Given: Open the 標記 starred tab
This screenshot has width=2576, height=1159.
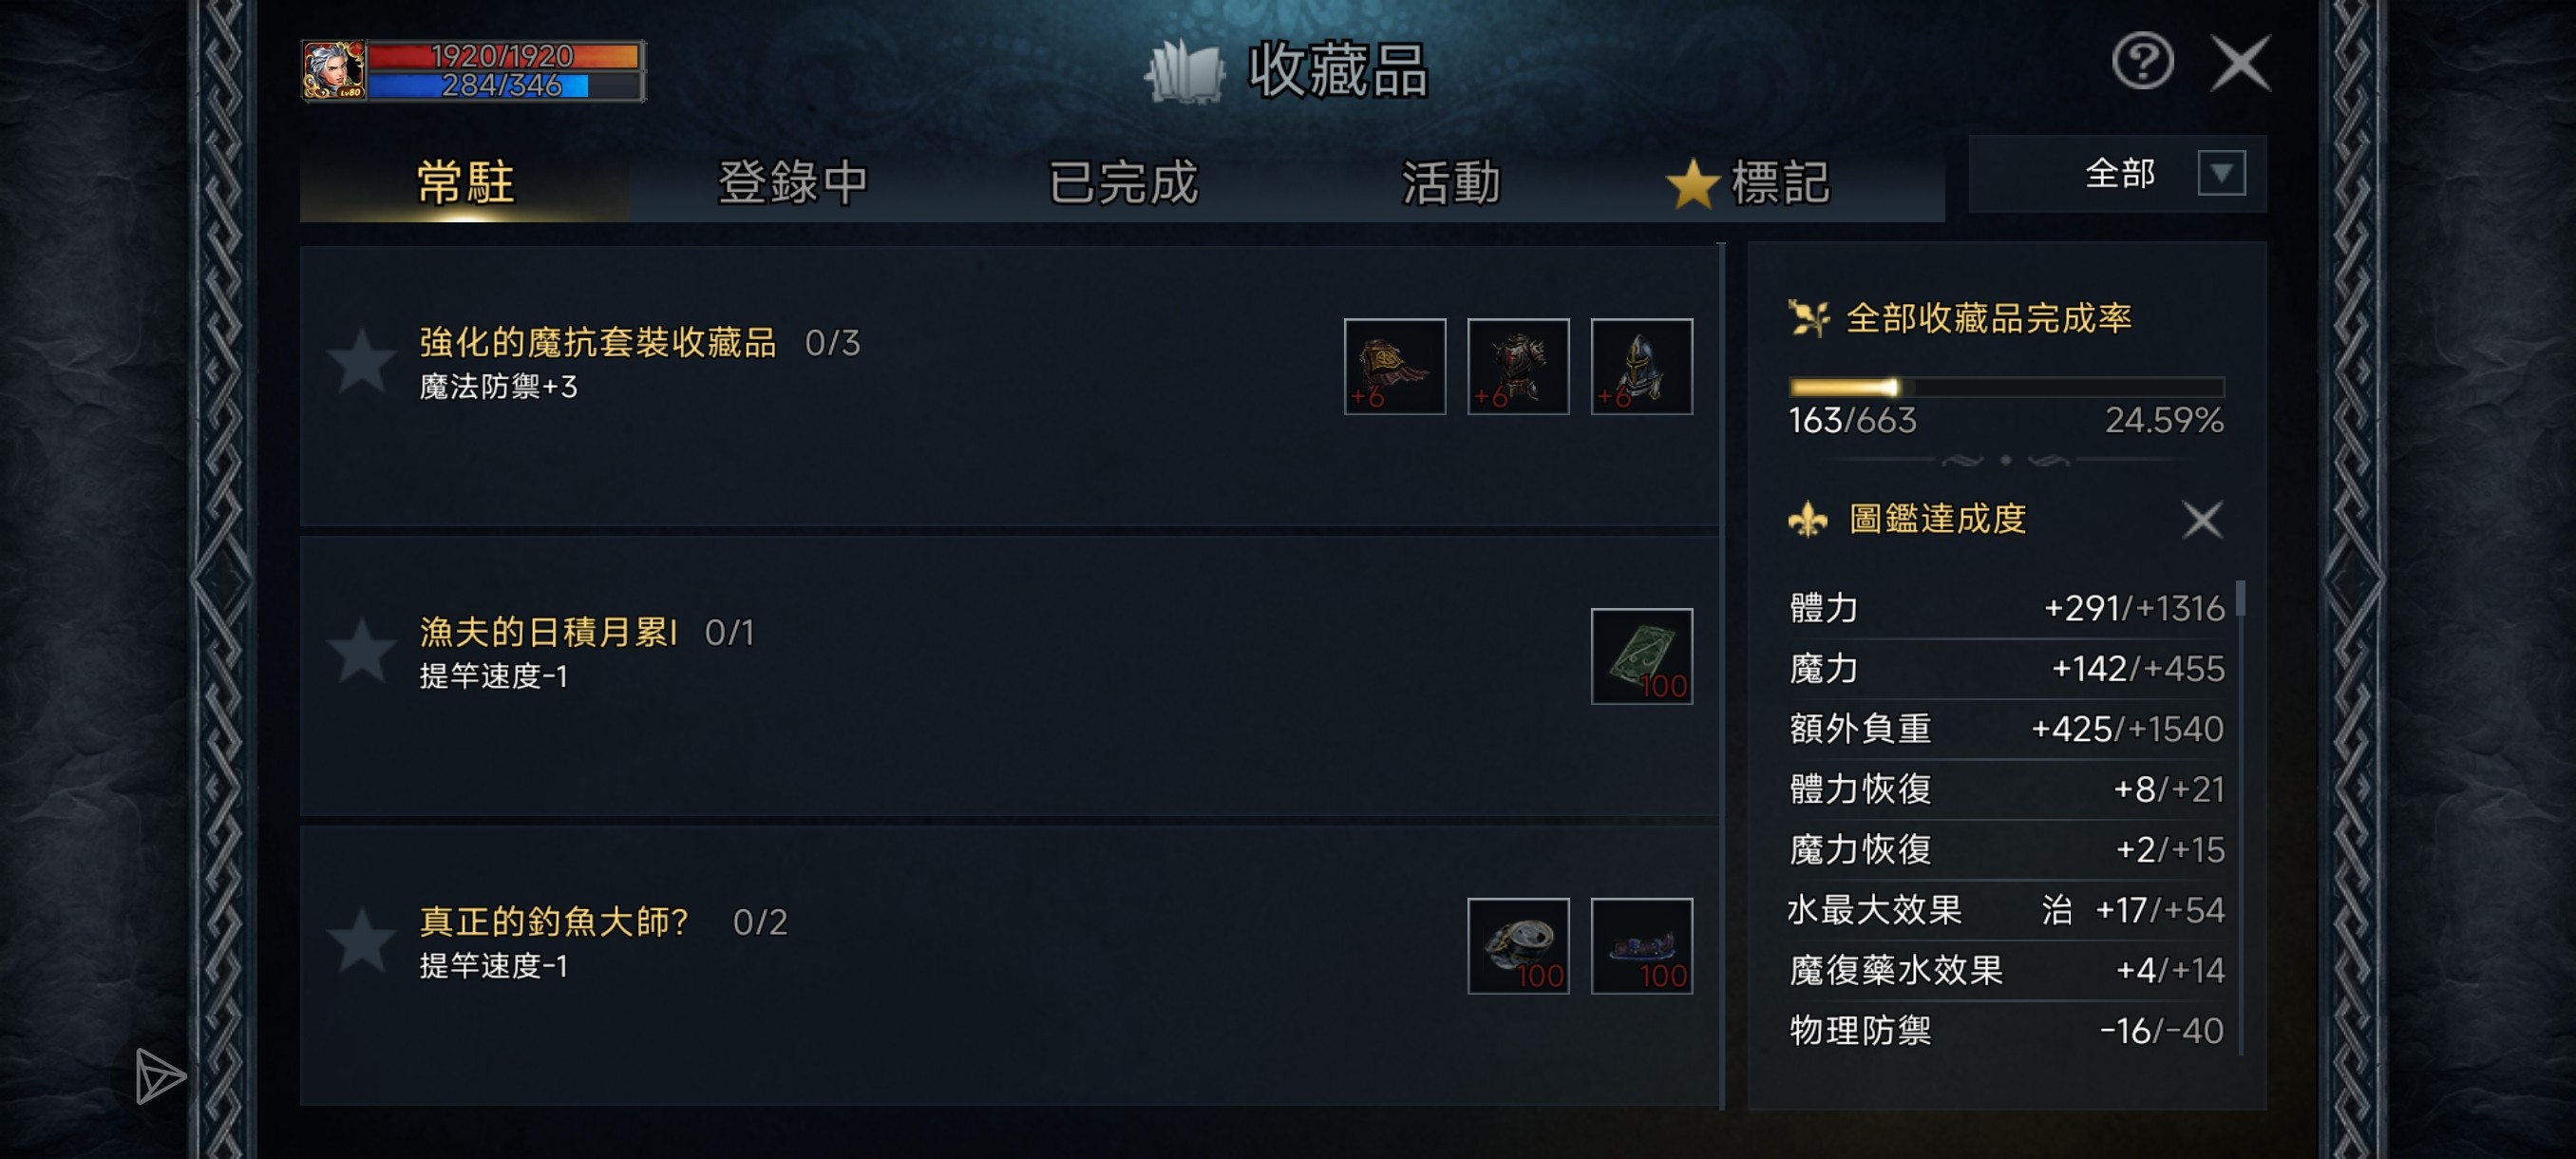Looking at the screenshot, I should (x=1749, y=182).
